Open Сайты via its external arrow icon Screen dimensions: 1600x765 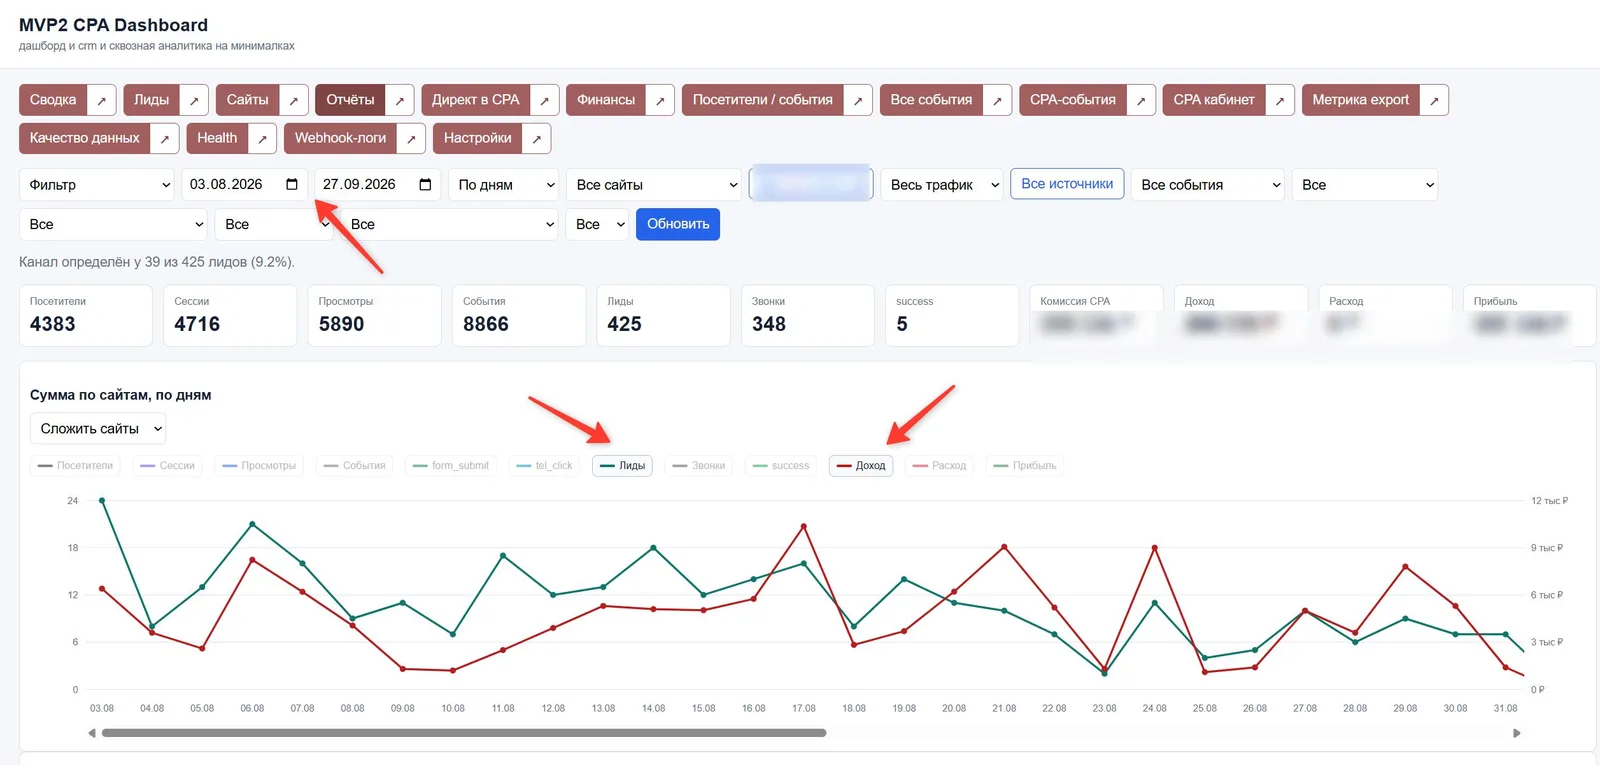293,100
